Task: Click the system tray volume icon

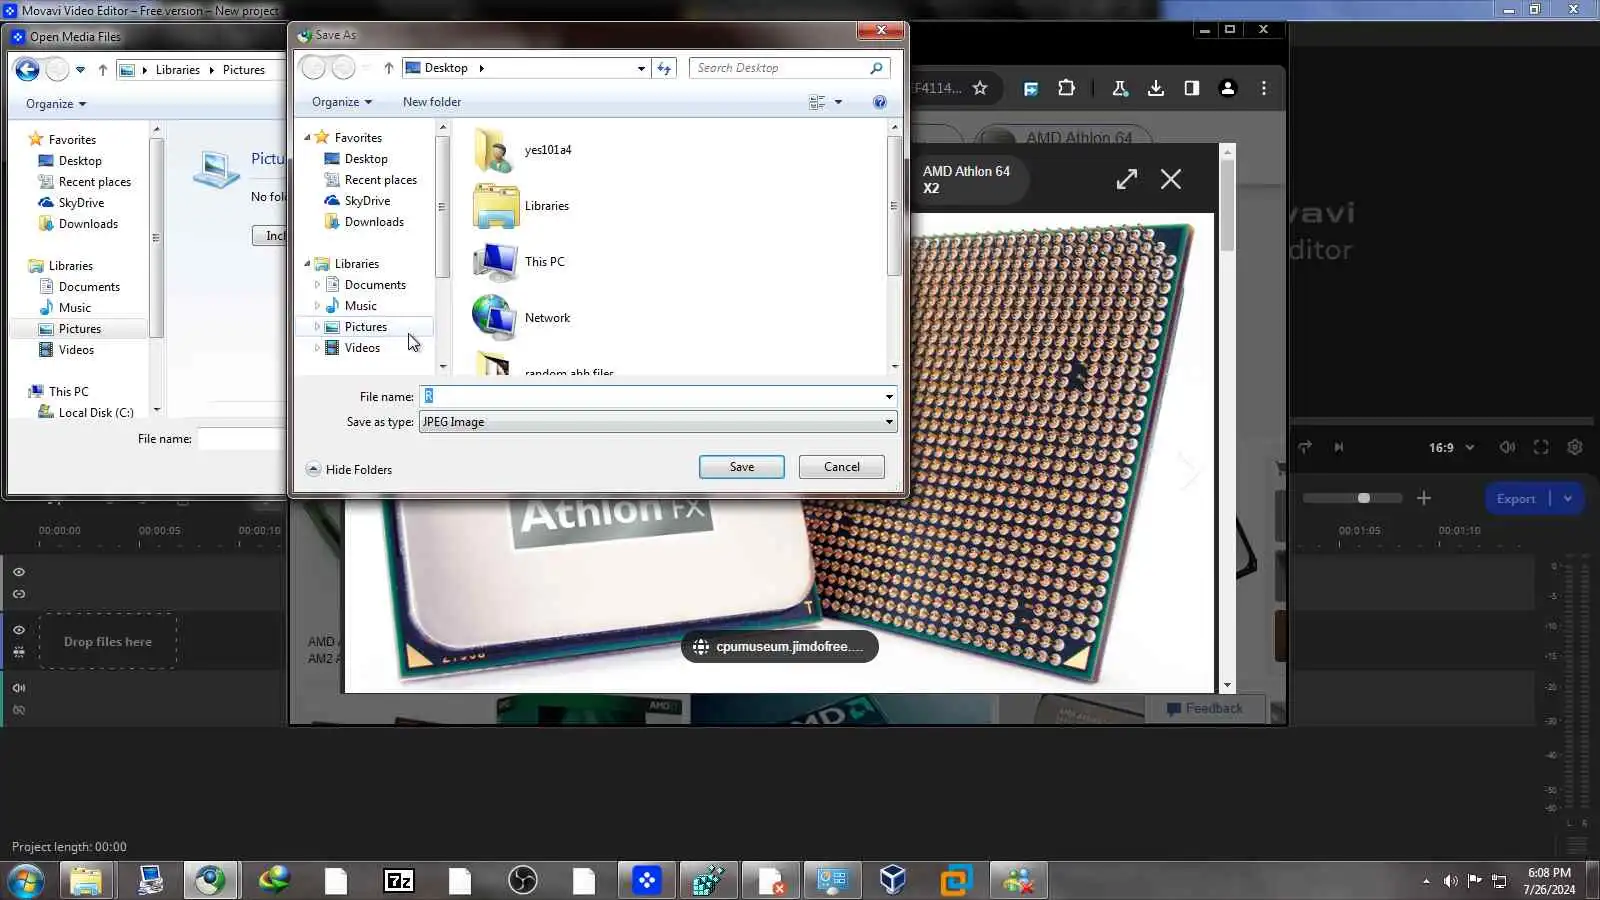Action: click(x=1450, y=881)
